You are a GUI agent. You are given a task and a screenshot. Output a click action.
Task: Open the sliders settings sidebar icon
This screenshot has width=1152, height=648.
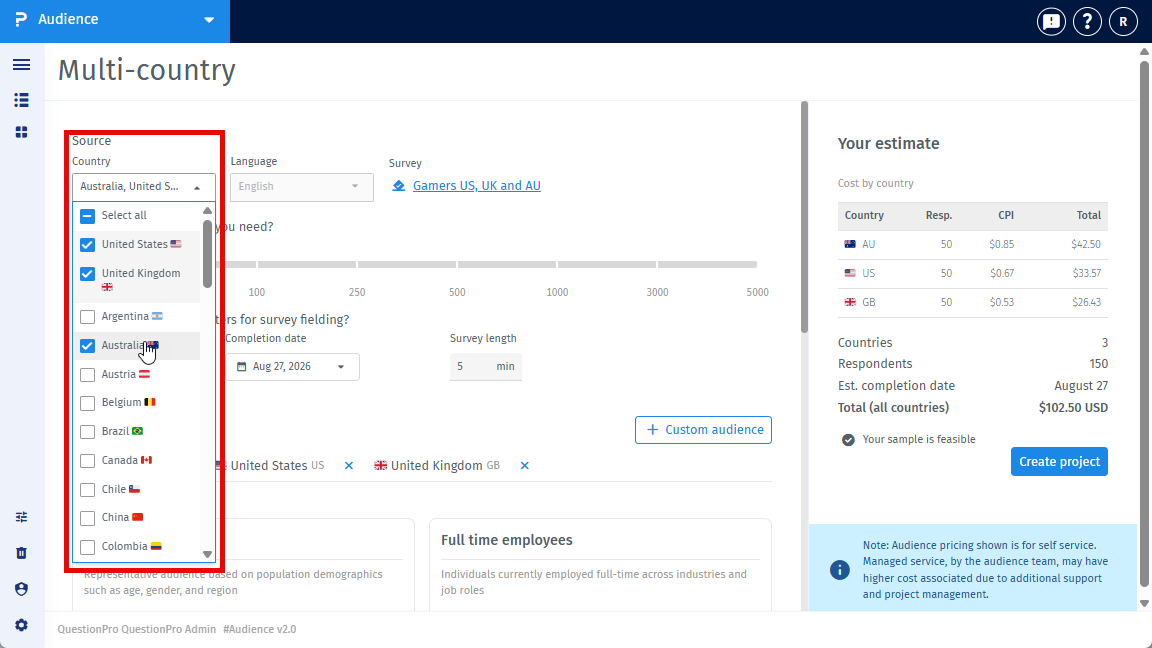tap(21, 517)
